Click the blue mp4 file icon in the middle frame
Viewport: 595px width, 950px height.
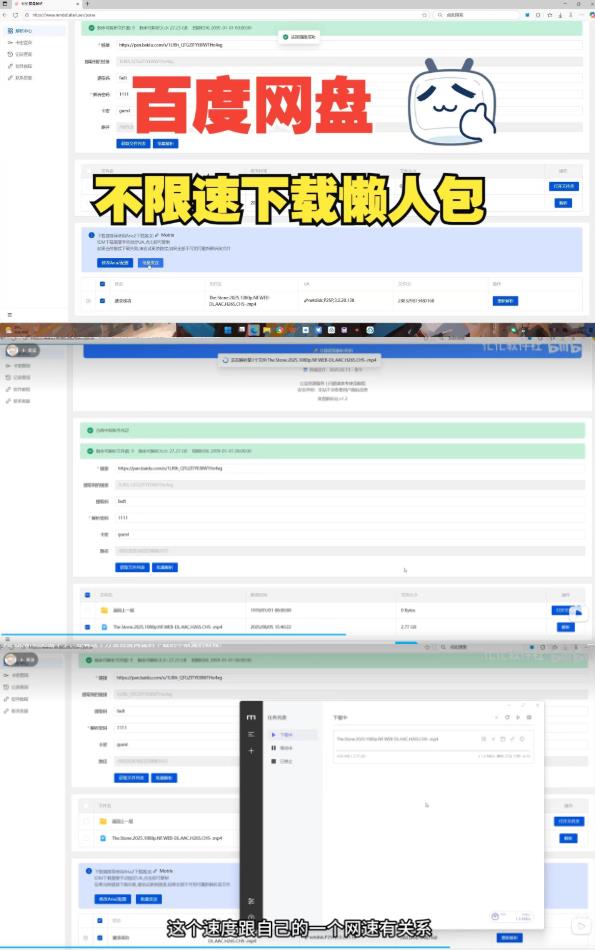(x=104, y=627)
